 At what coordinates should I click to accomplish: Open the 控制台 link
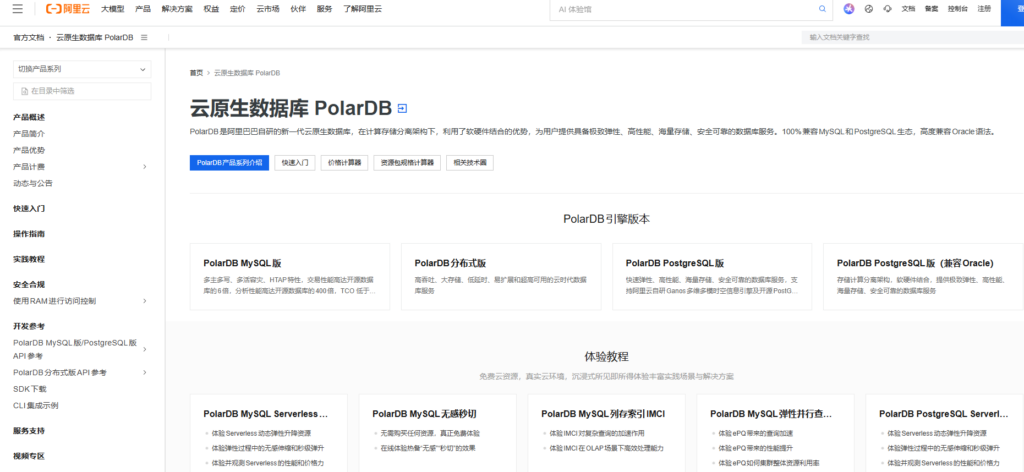958,9
